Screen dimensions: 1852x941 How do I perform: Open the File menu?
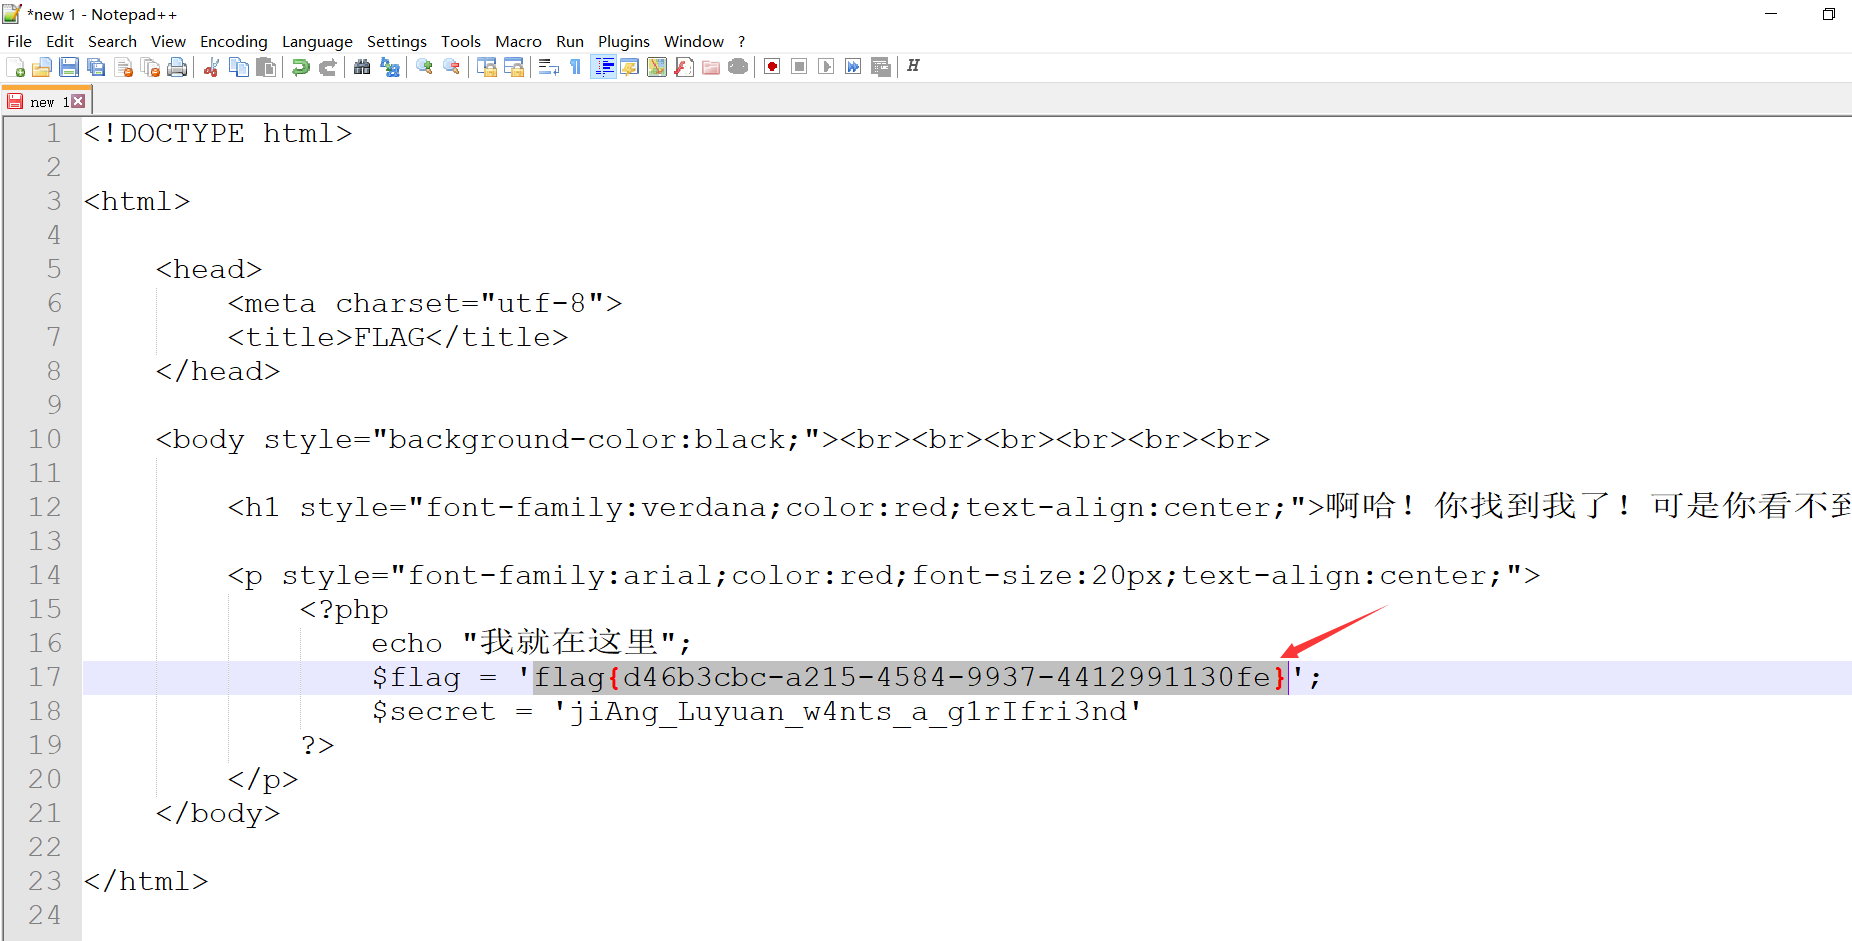(19, 41)
